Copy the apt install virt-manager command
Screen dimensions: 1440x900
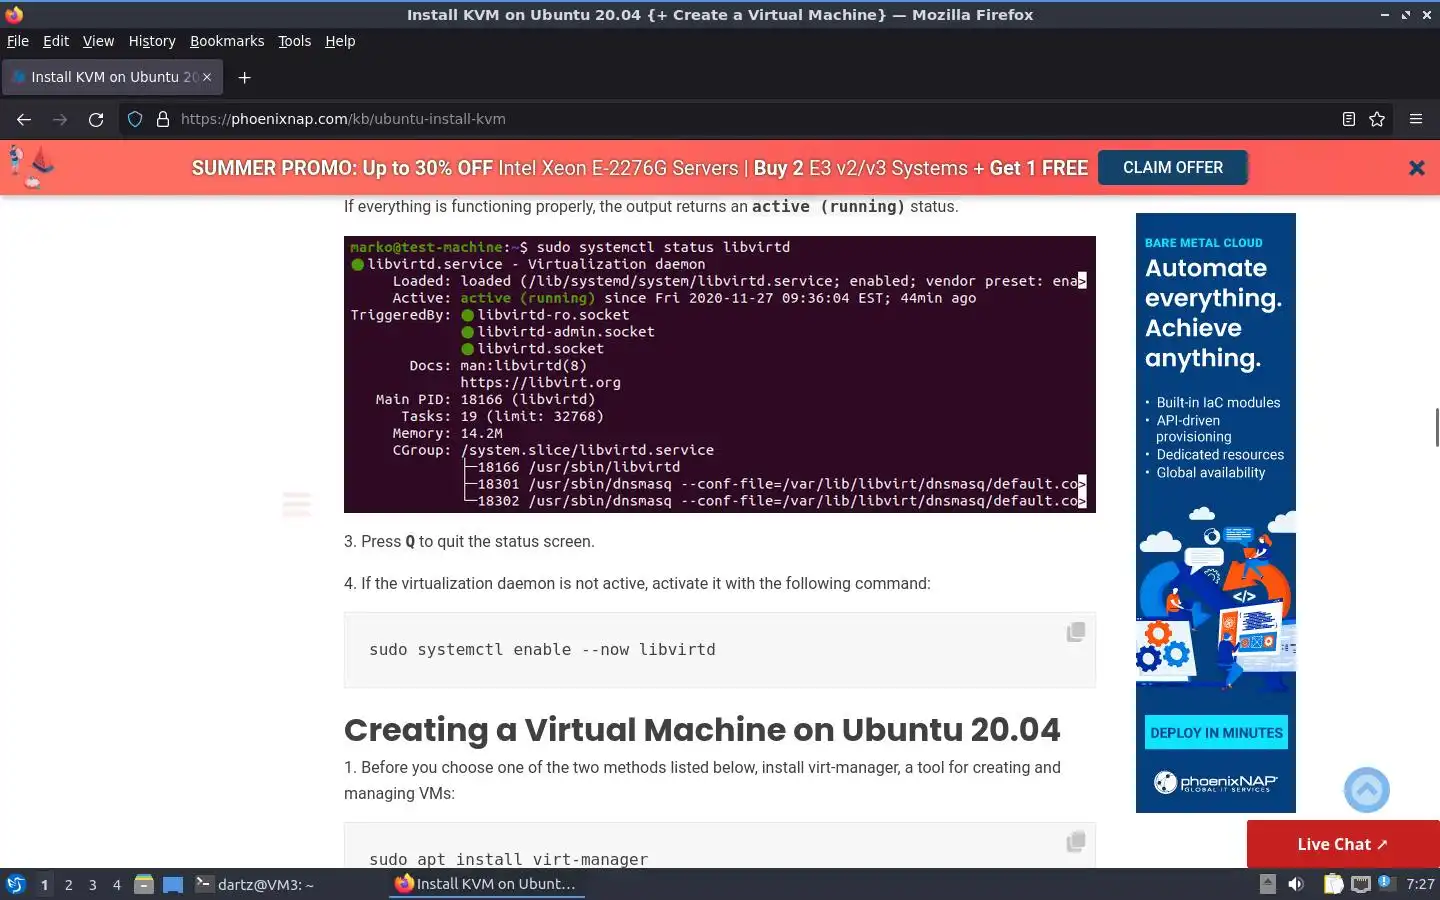pos(1076,842)
